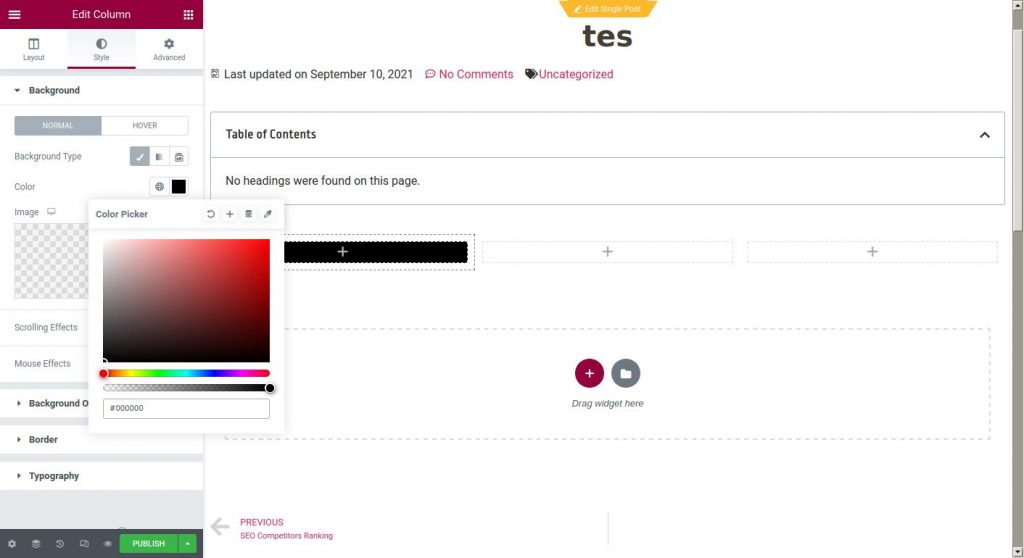Click the green Publish button
This screenshot has width=1024, height=558.
[x=148, y=544]
